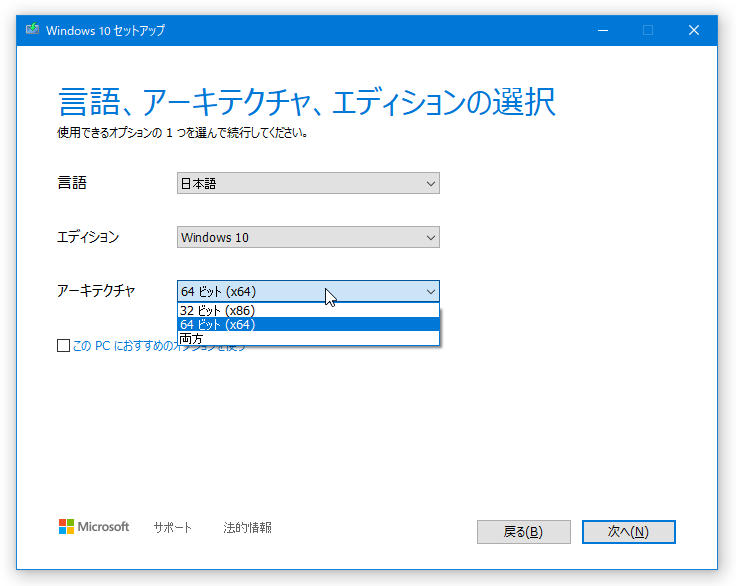
Task: Click the エディション dropdown chevron arrow
Action: pos(430,238)
